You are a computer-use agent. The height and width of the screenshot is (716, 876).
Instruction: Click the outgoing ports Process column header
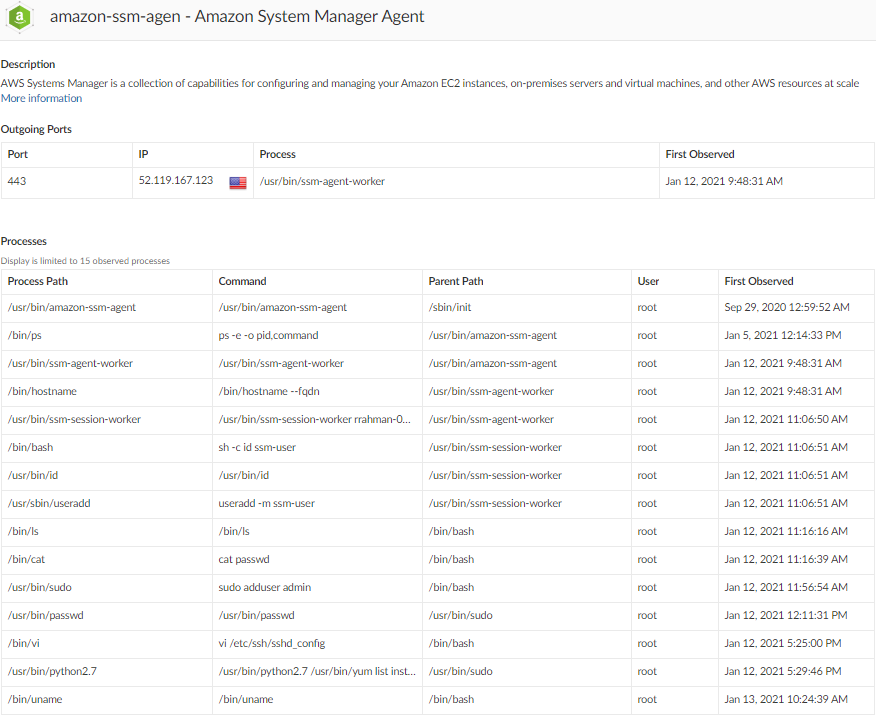(x=277, y=154)
